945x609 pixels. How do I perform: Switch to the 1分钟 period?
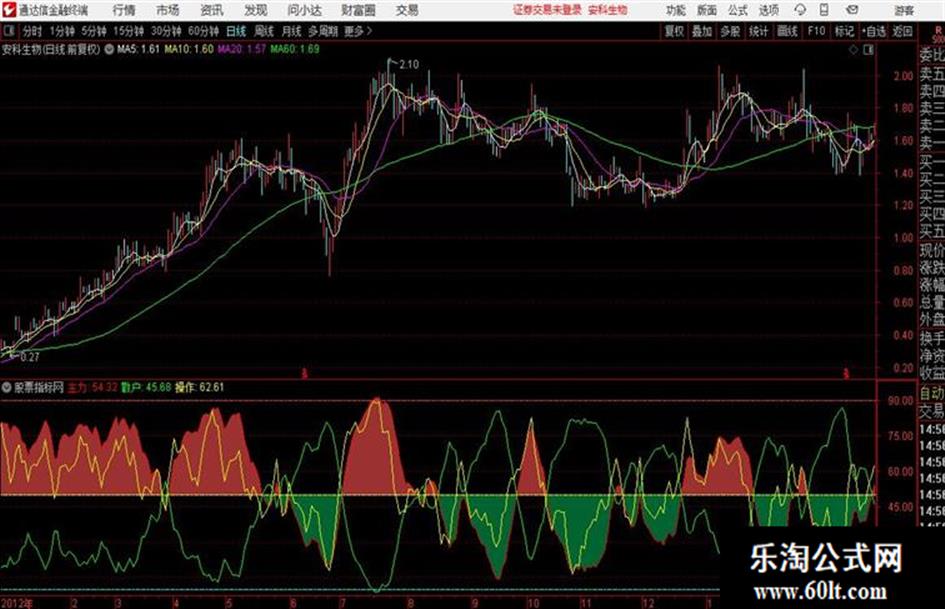click(62, 31)
